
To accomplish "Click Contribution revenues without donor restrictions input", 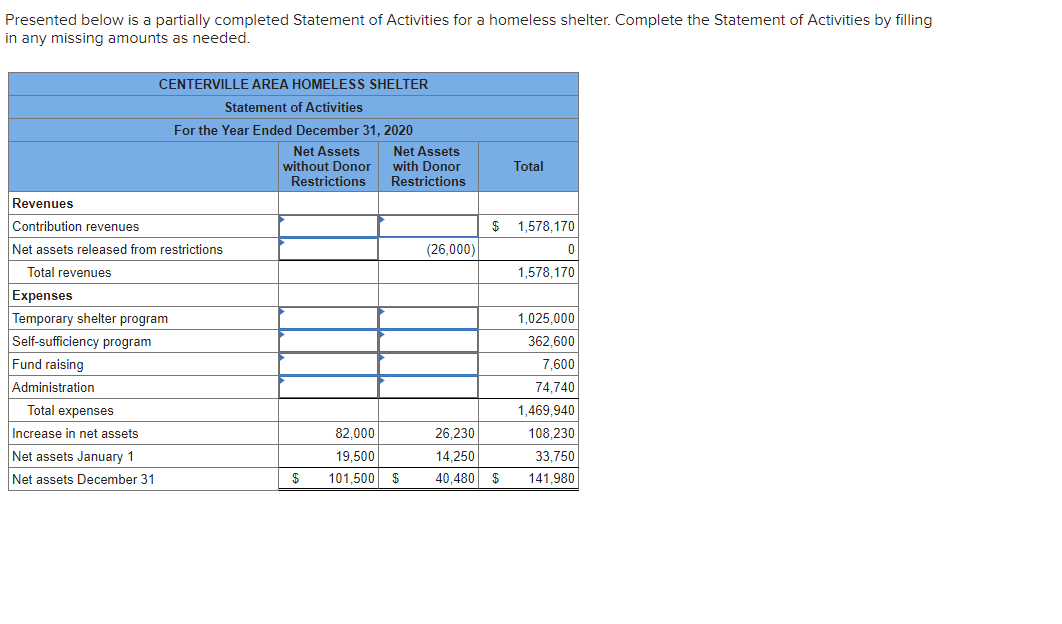I will click(x=328, y=226).
